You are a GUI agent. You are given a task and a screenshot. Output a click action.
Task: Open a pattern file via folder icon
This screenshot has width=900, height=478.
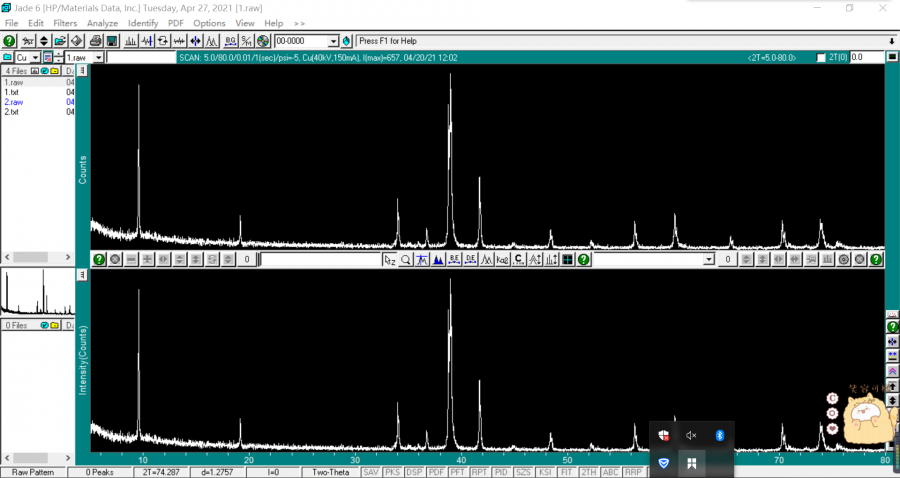(60, 41)
